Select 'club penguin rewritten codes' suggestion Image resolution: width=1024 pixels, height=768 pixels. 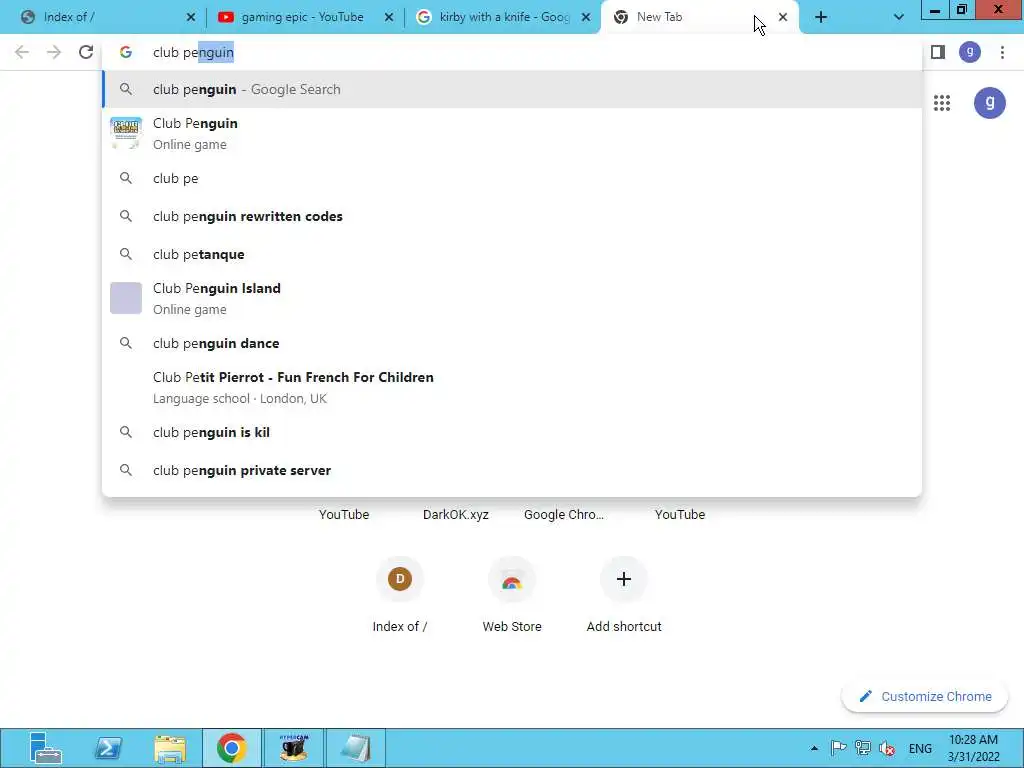tap(512, 216)
